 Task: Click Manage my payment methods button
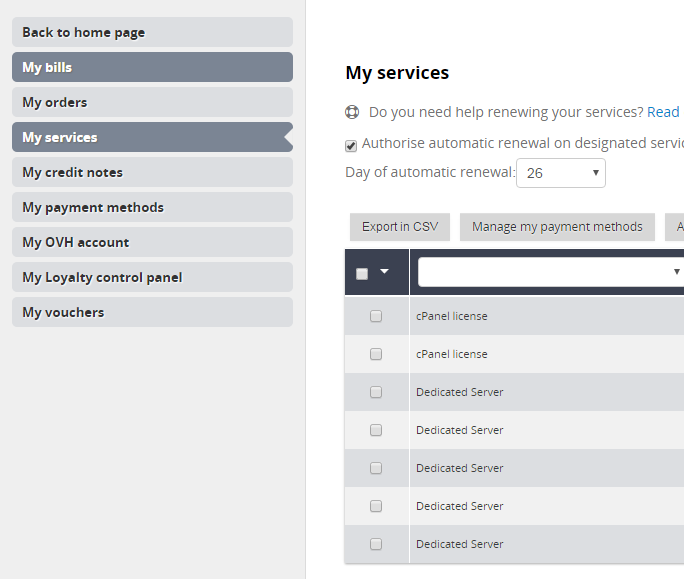tap(557, 227)
